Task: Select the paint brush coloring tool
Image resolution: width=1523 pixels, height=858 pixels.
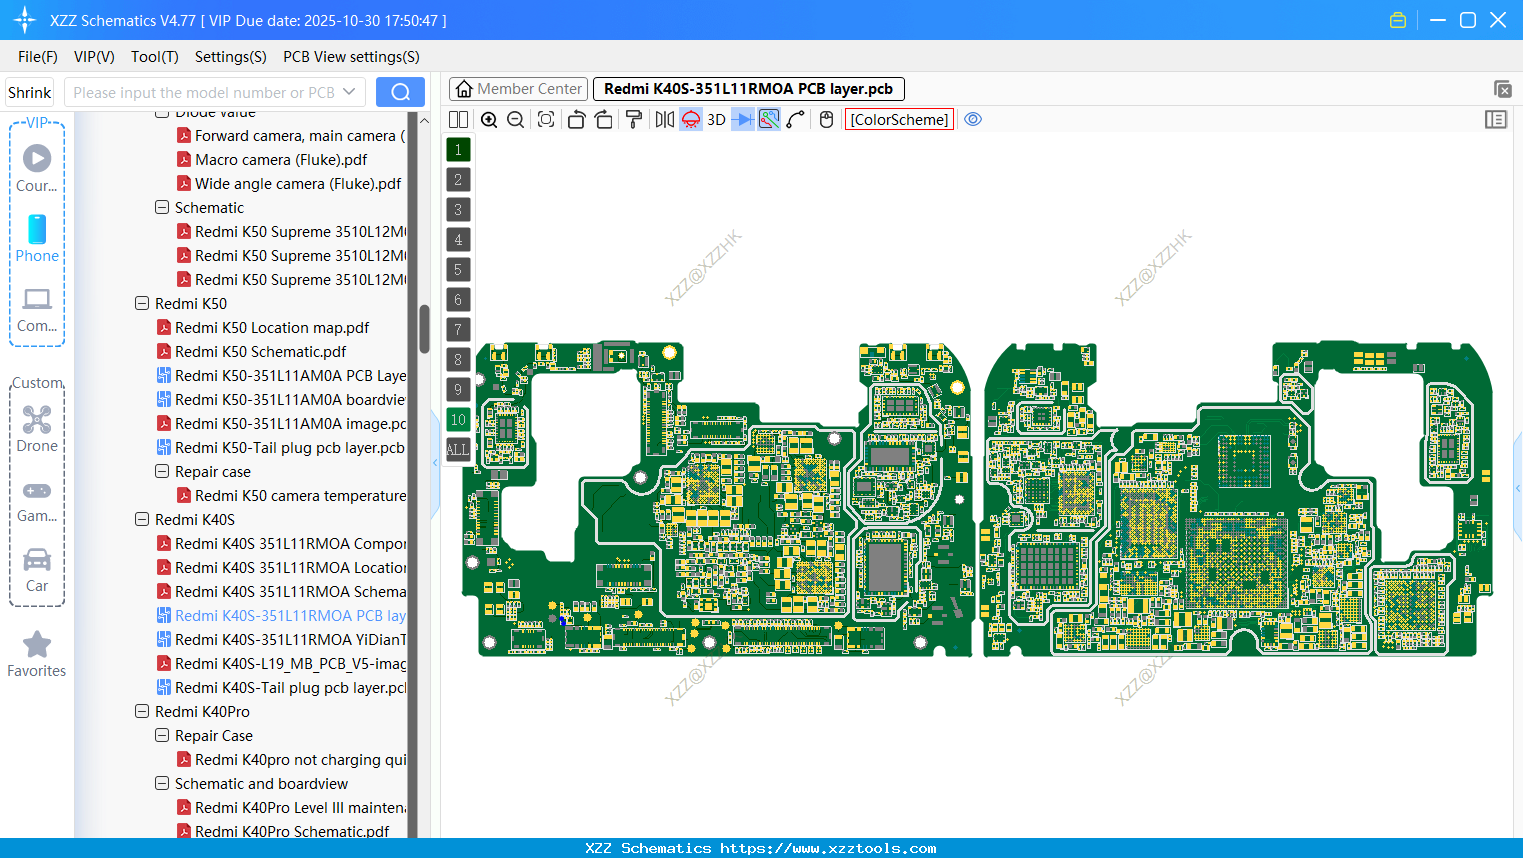Action: pos(635,119)
